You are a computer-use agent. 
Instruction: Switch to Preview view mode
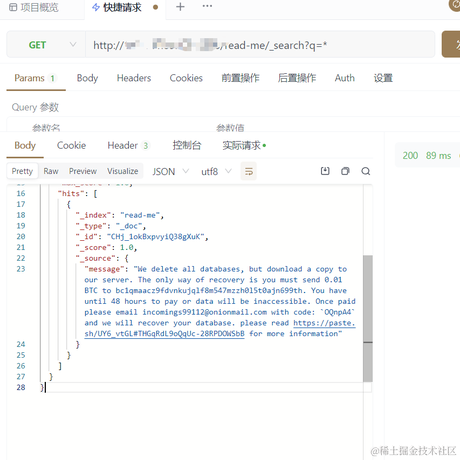click(x=83, y=171)
